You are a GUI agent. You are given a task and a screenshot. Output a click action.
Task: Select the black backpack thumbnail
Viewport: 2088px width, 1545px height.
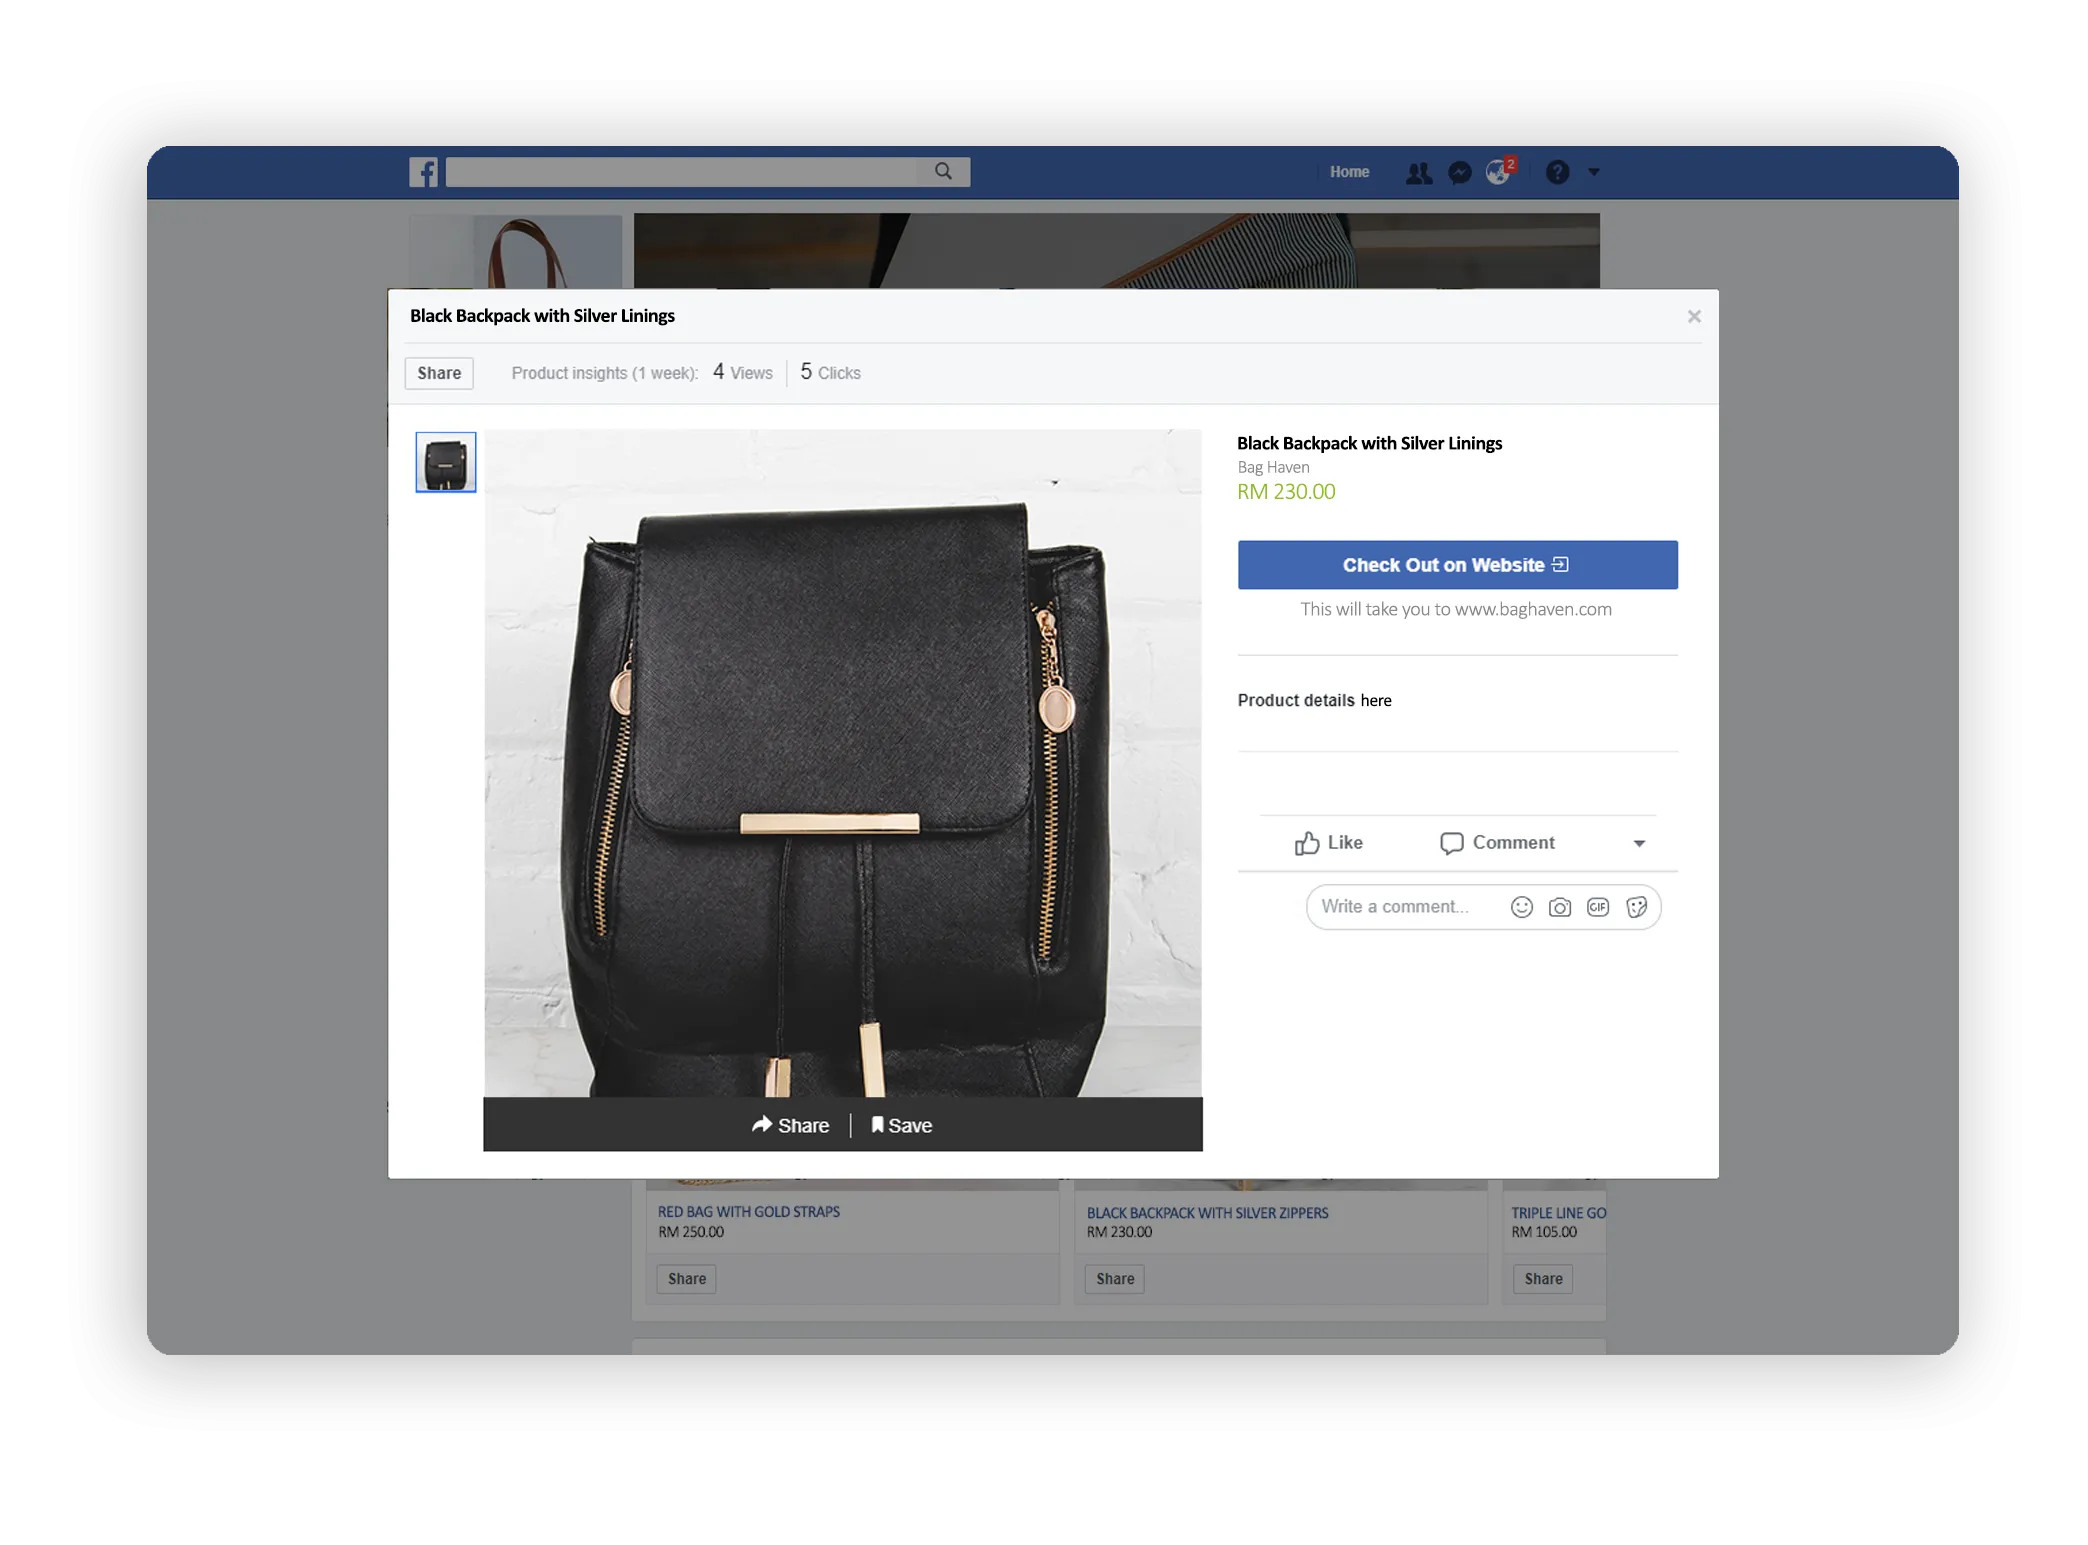point(446,462)
